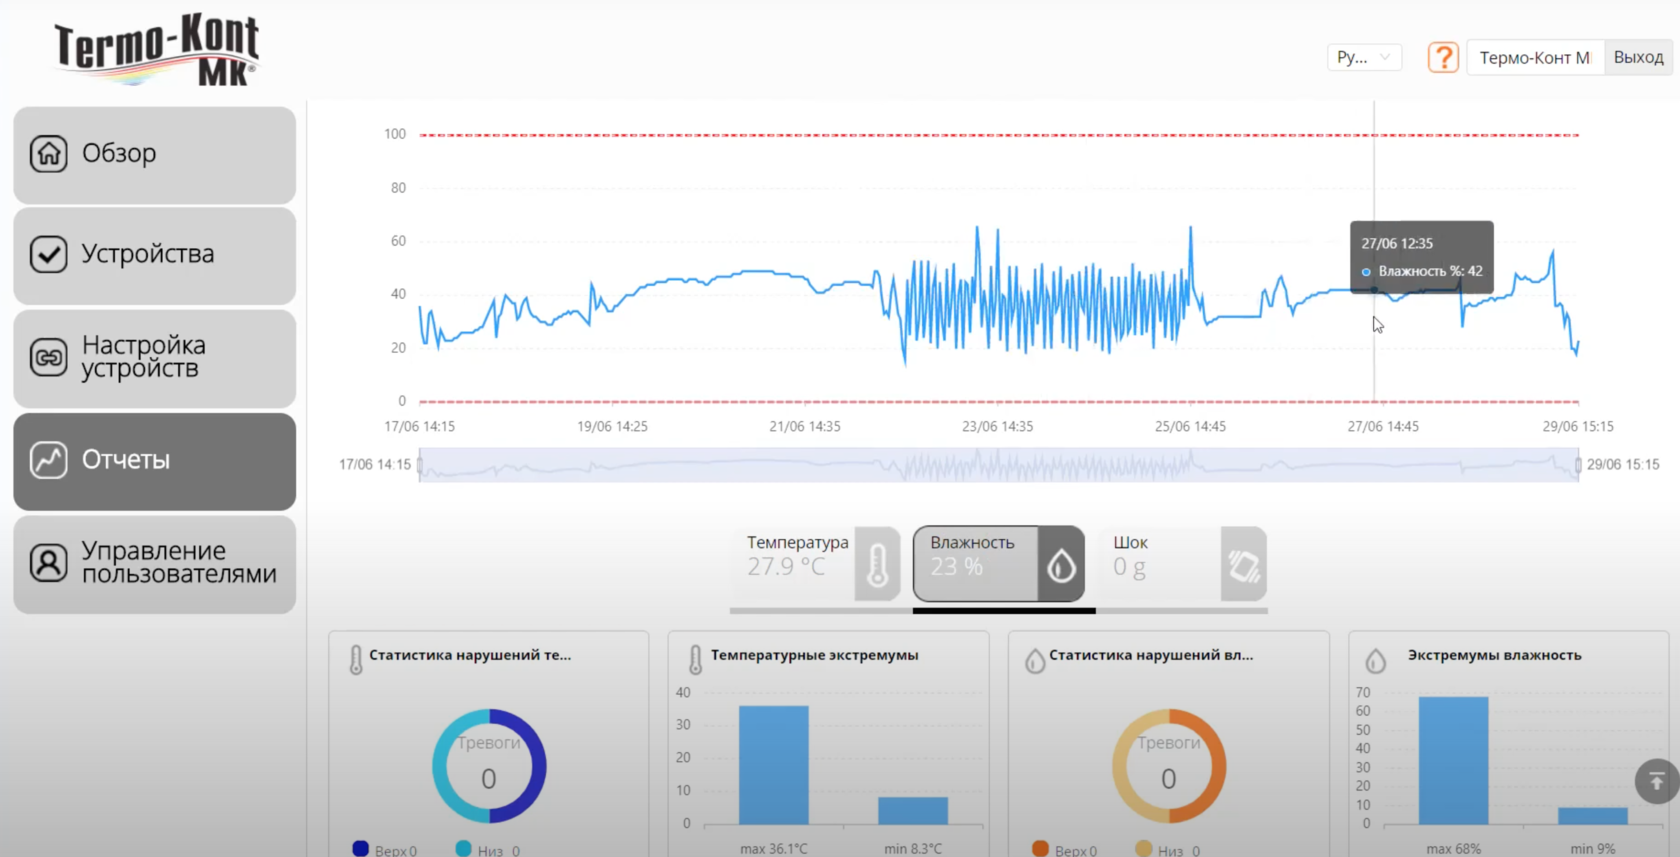Click the checkmark icon beside Устройства
Viewport: 1680px width, 857px height.
pos(48,254)
